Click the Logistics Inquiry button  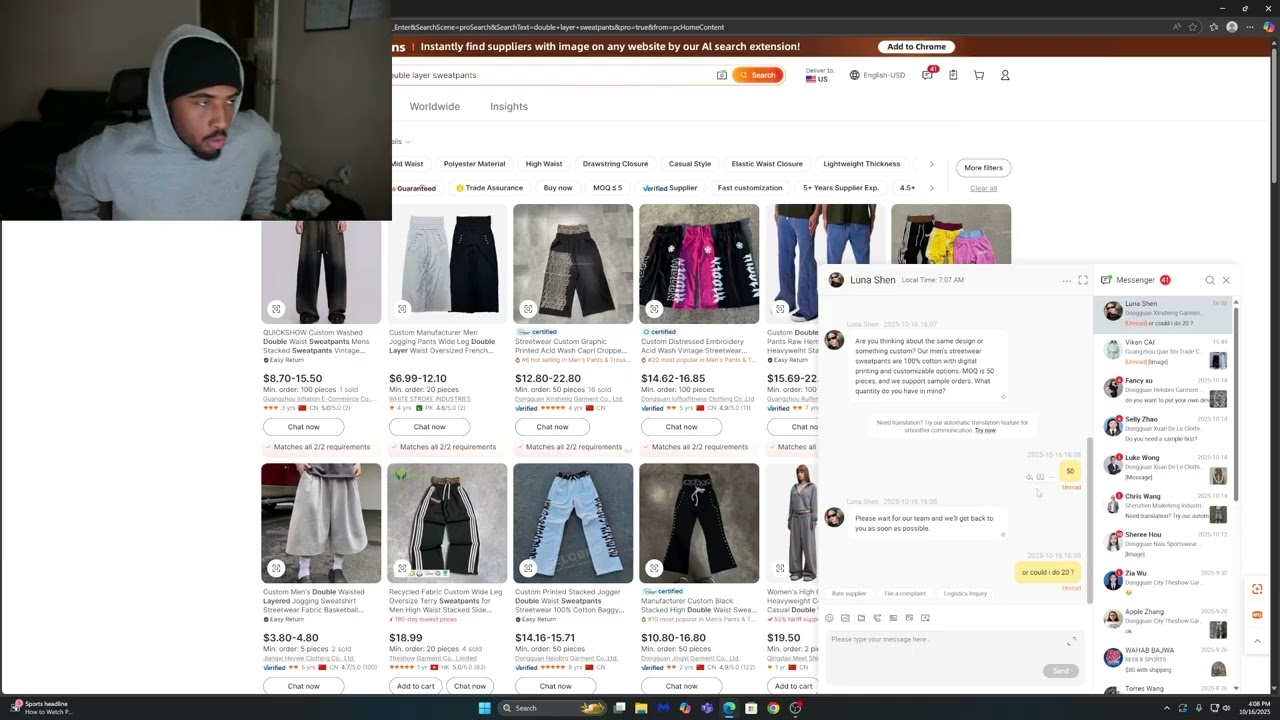point(965,594)
